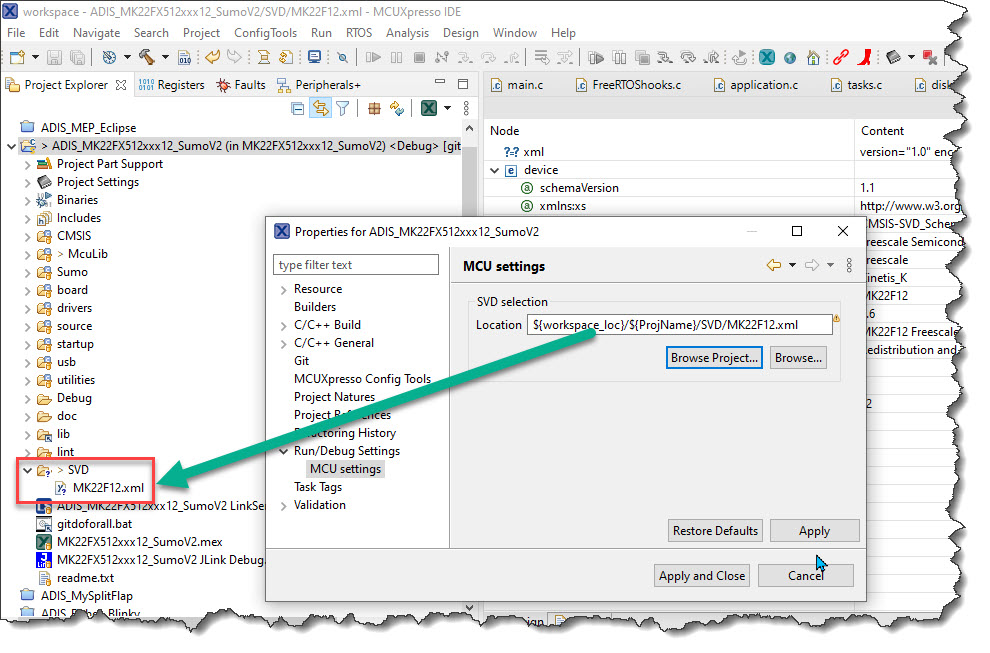Click the Browse Project... button
This screenshot has height=653, width=990.
click(x=715, y=357)
